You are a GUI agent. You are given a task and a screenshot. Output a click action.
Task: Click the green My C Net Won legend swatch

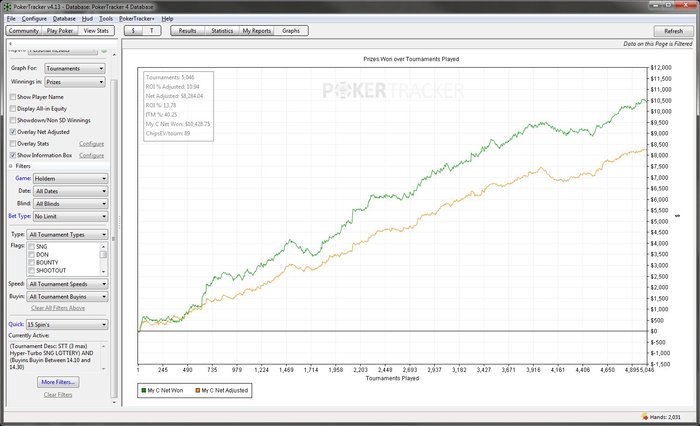click(144, 390)
